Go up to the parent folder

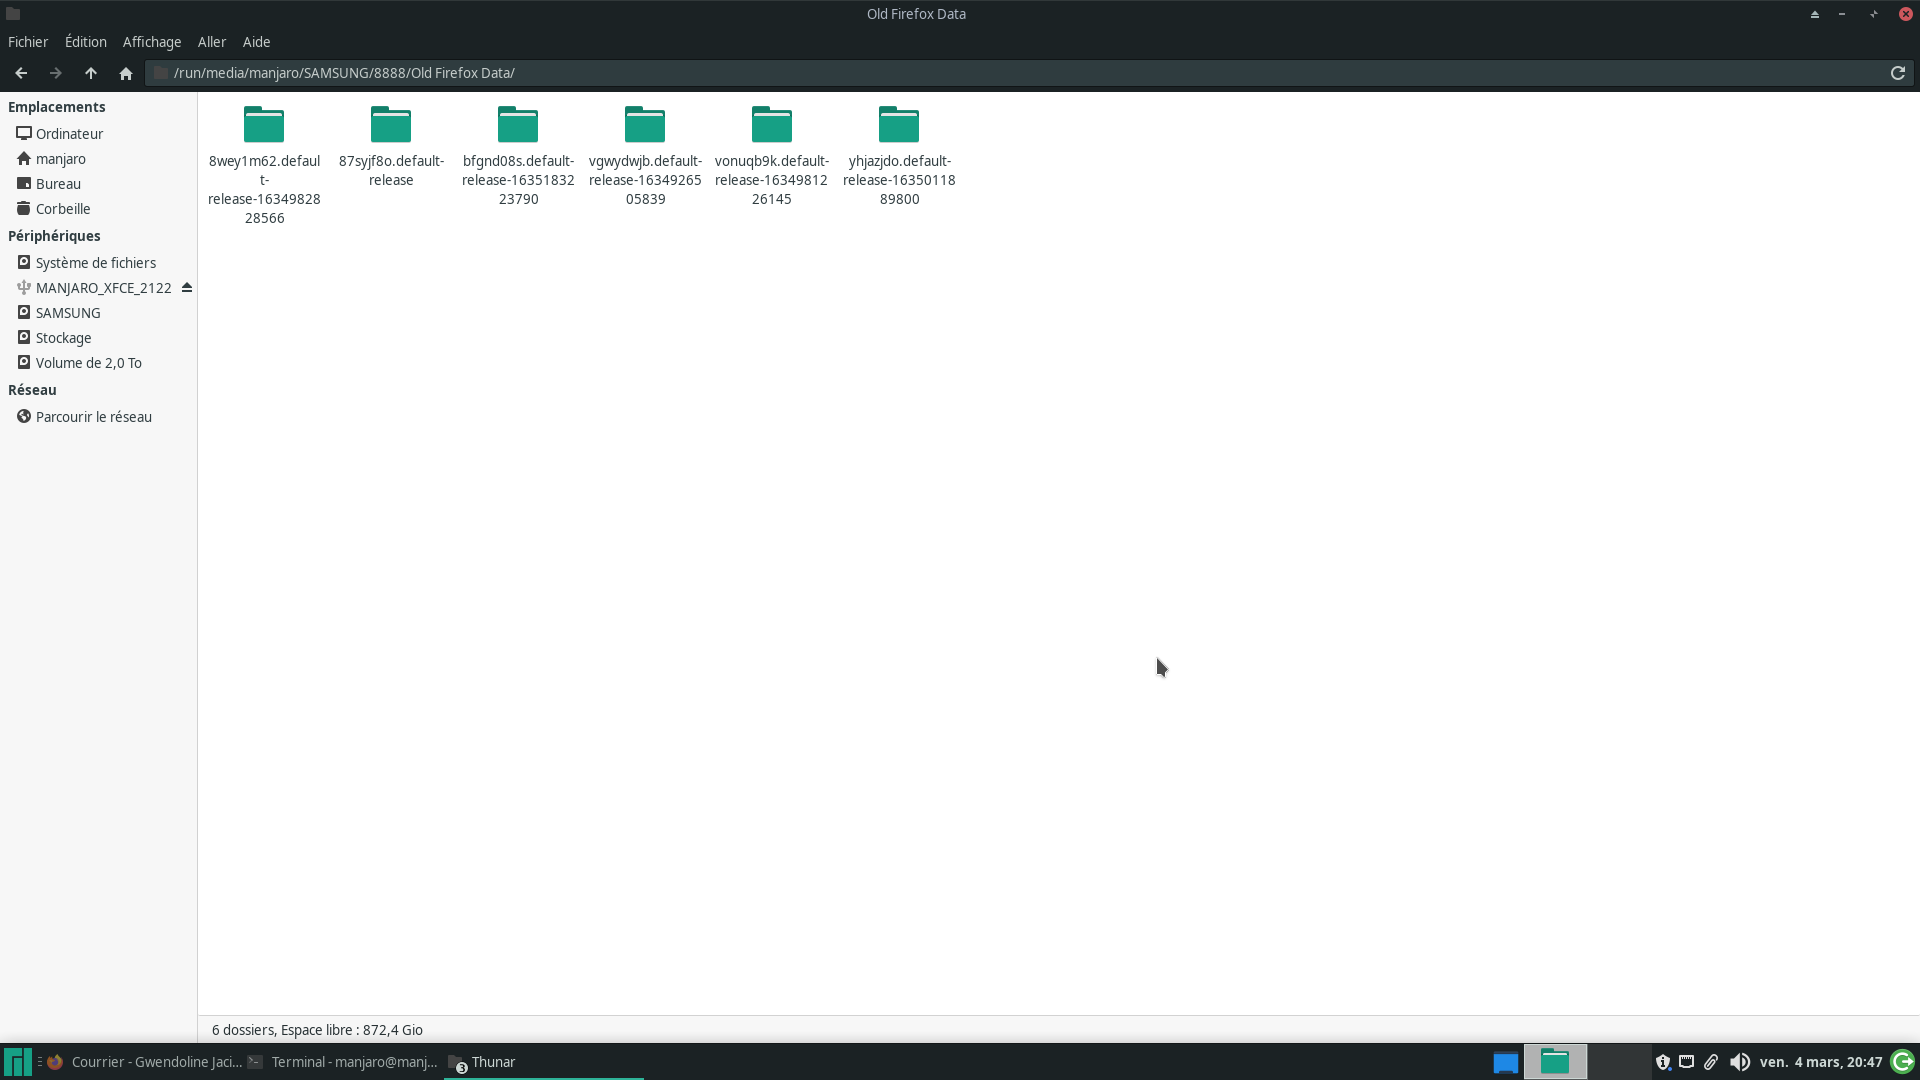91,73
